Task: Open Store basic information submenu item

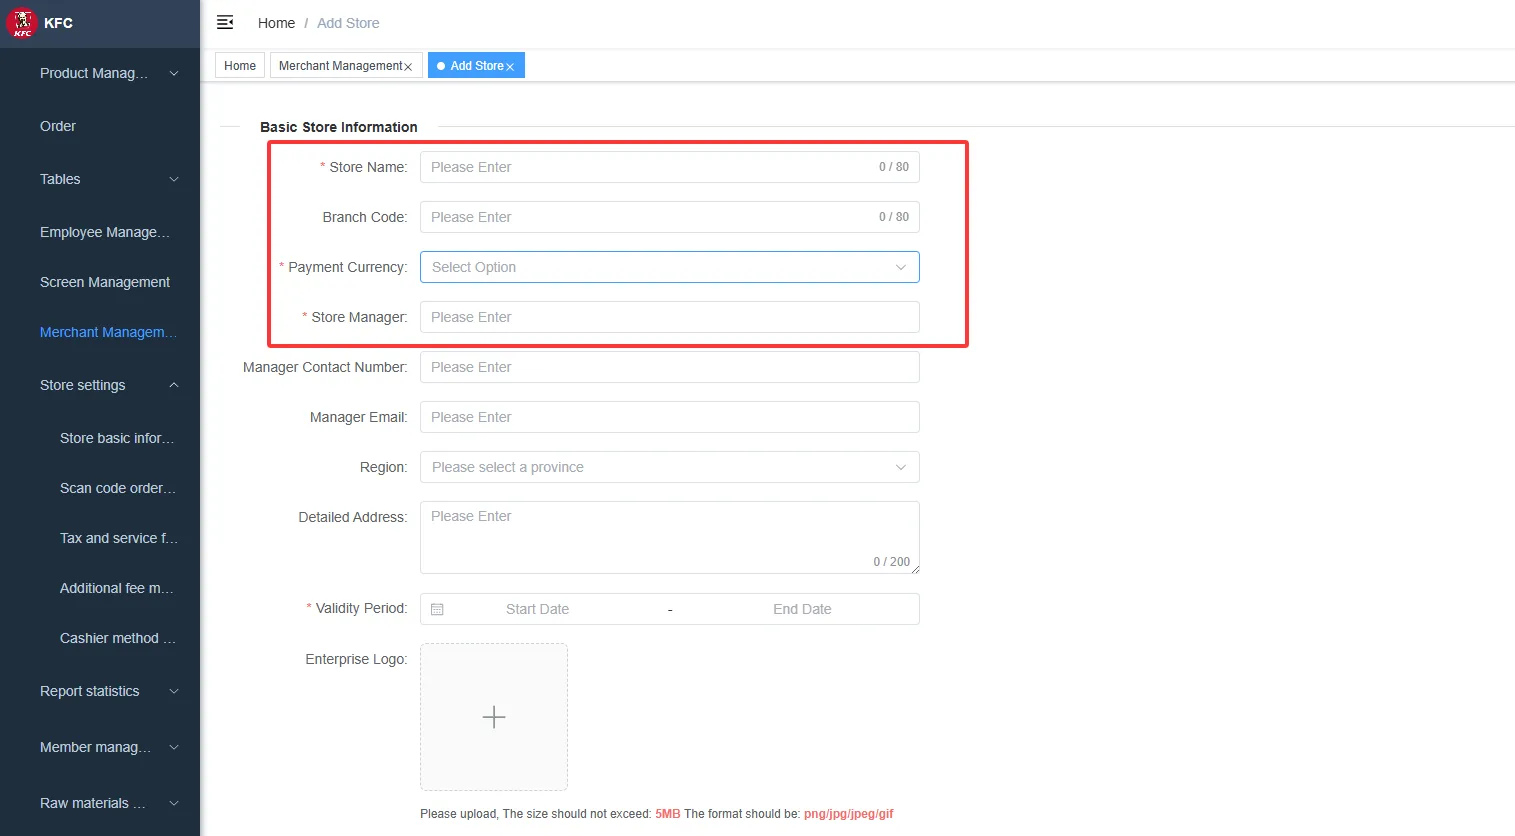Action: click(x=100, y=438)
